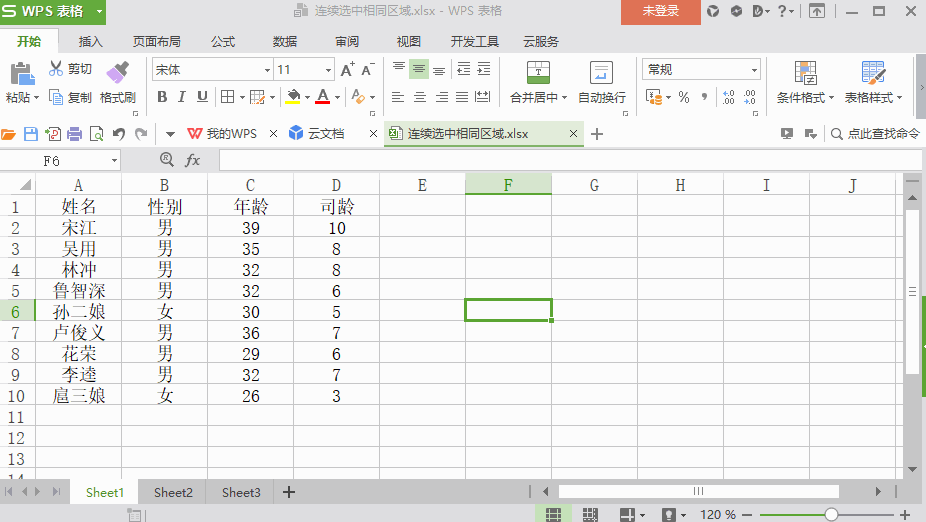Viewport: 926px width, 522px height.
Task: Click the 未登录 login button
Action: coord(661,11)
